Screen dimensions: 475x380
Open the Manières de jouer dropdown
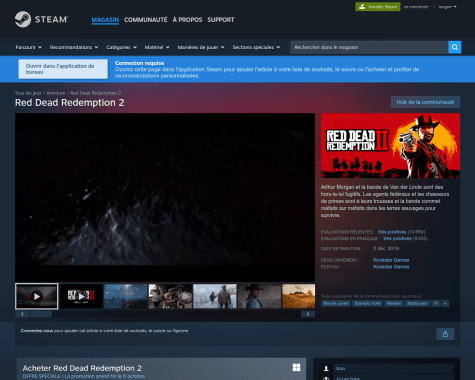(201, 47)
